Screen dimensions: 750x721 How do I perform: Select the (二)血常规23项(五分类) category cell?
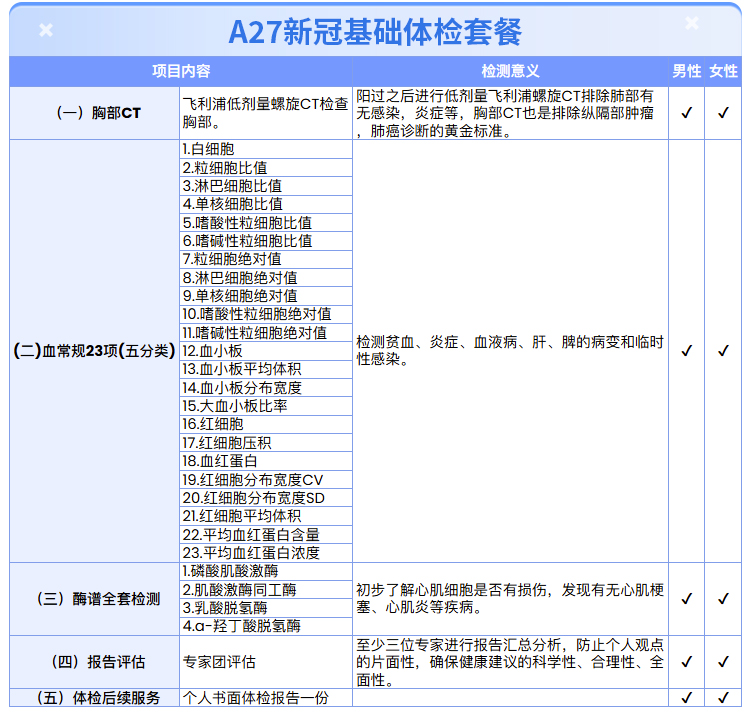[x=94, y=351]
